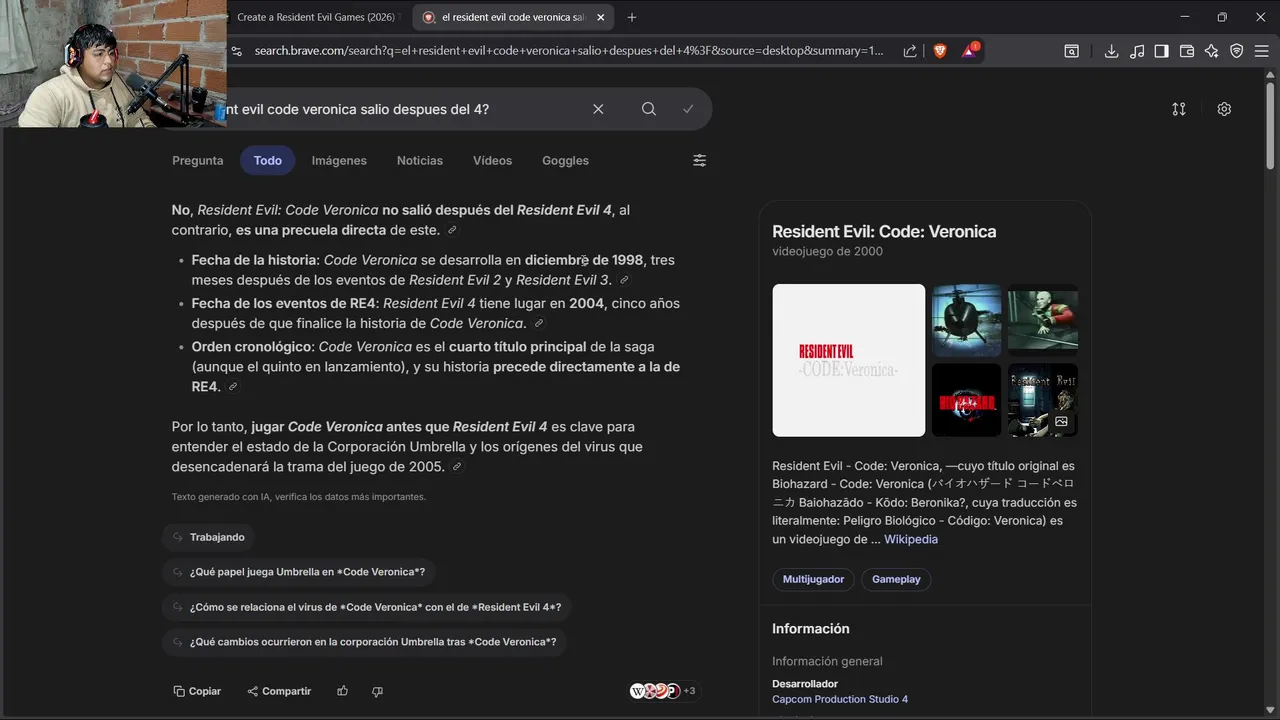Click the 'Información' heading

click(x=811, y=628)
